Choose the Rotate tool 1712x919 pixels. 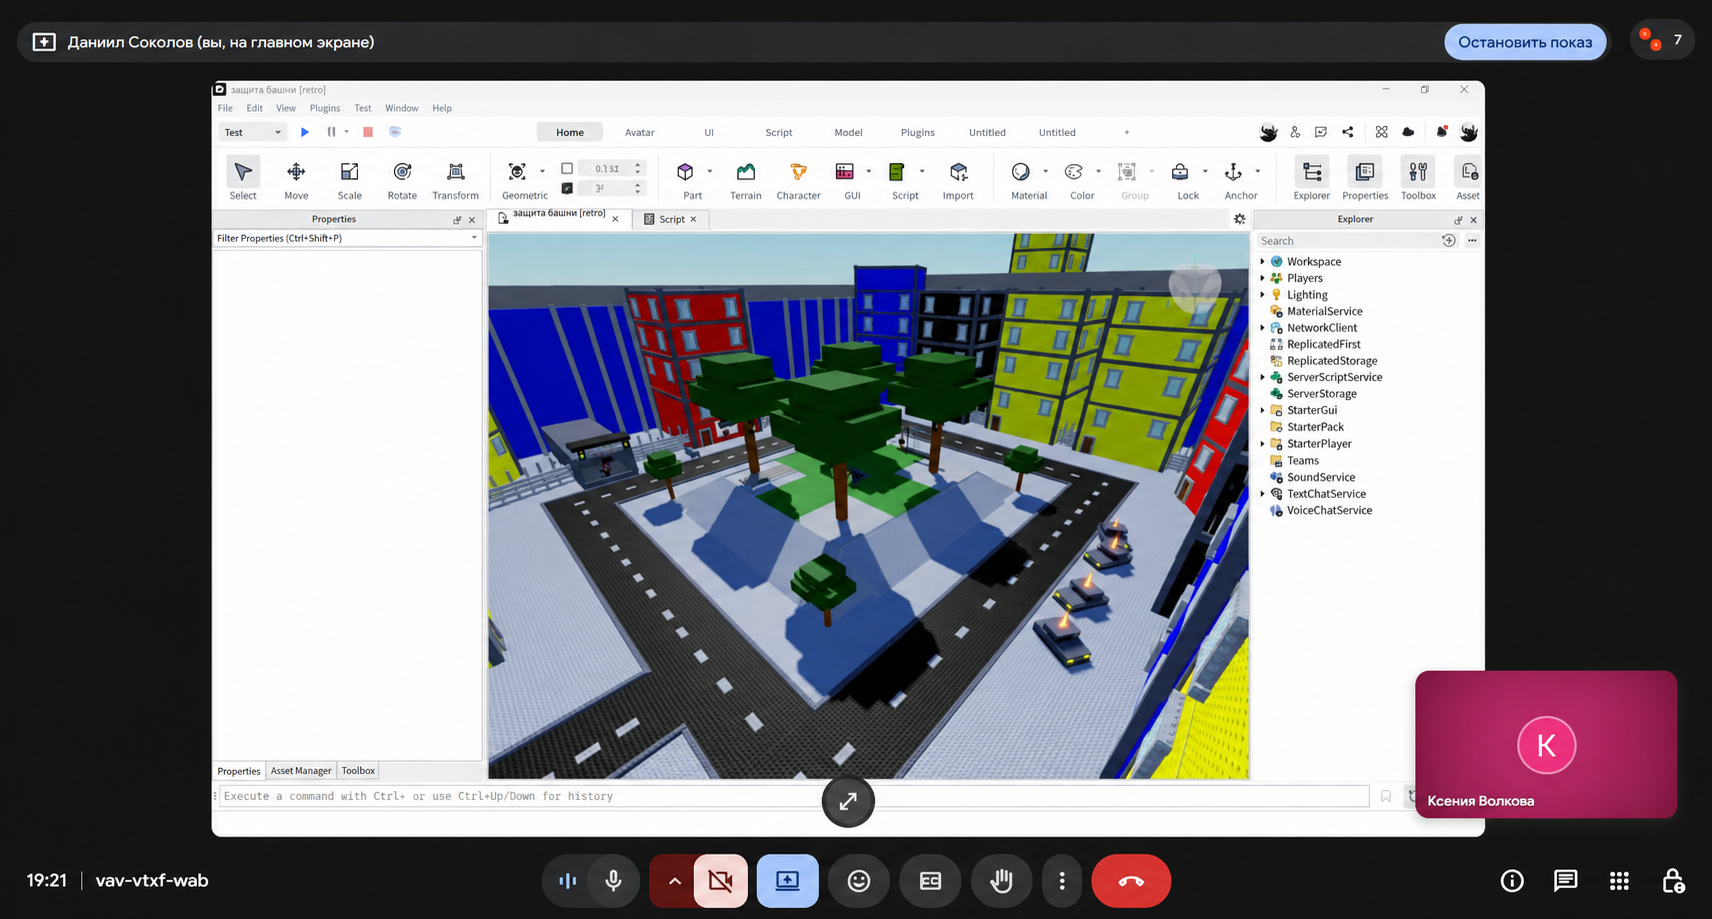point(402,179)
